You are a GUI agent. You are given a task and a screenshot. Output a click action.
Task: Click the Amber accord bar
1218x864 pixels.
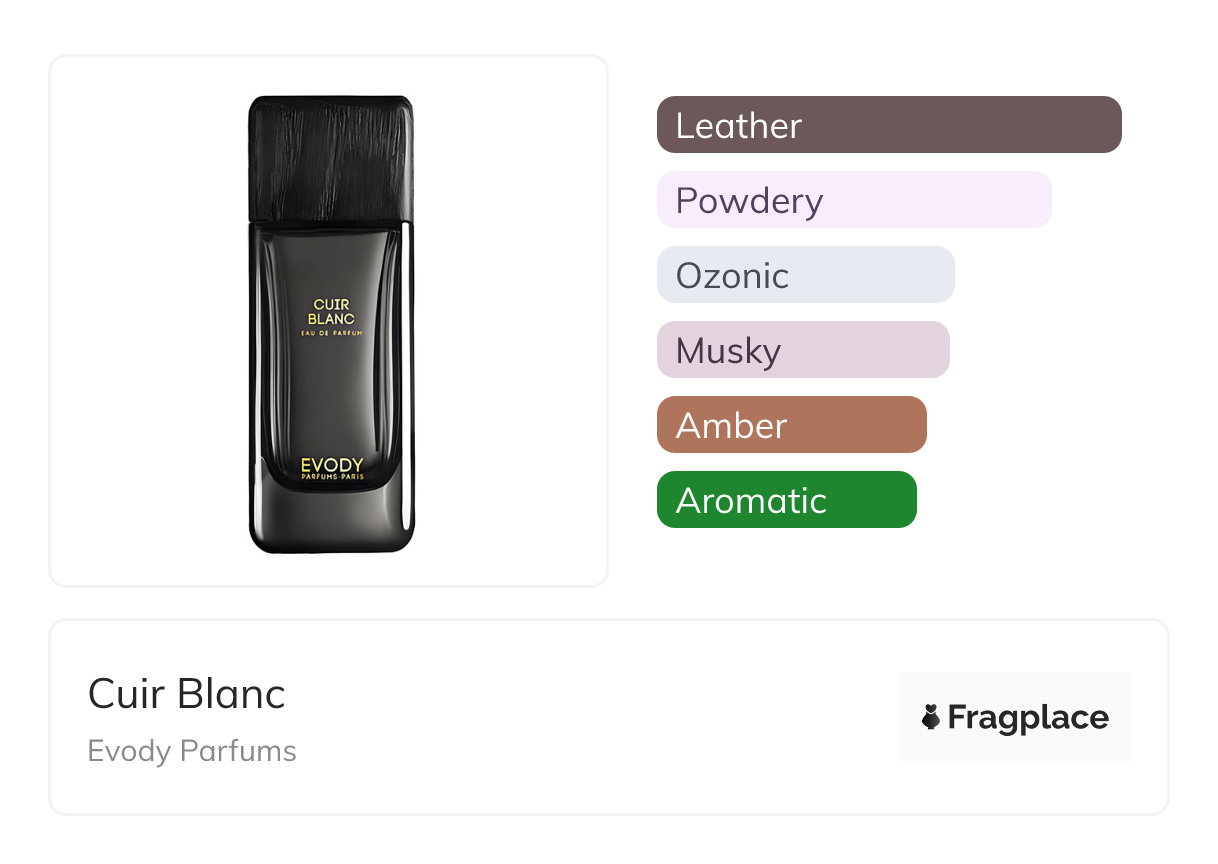[791, 425]
